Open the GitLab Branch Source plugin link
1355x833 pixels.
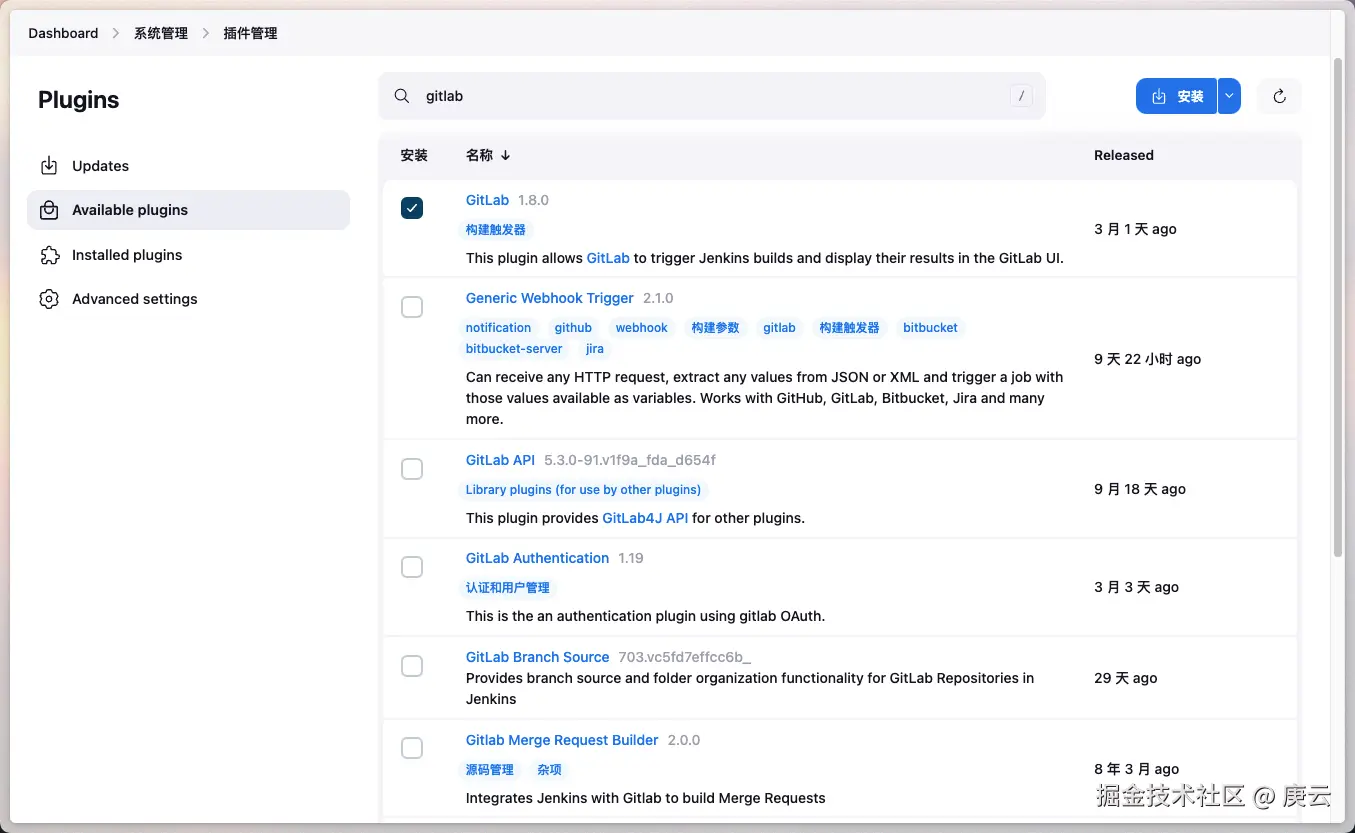coord(537,657)
